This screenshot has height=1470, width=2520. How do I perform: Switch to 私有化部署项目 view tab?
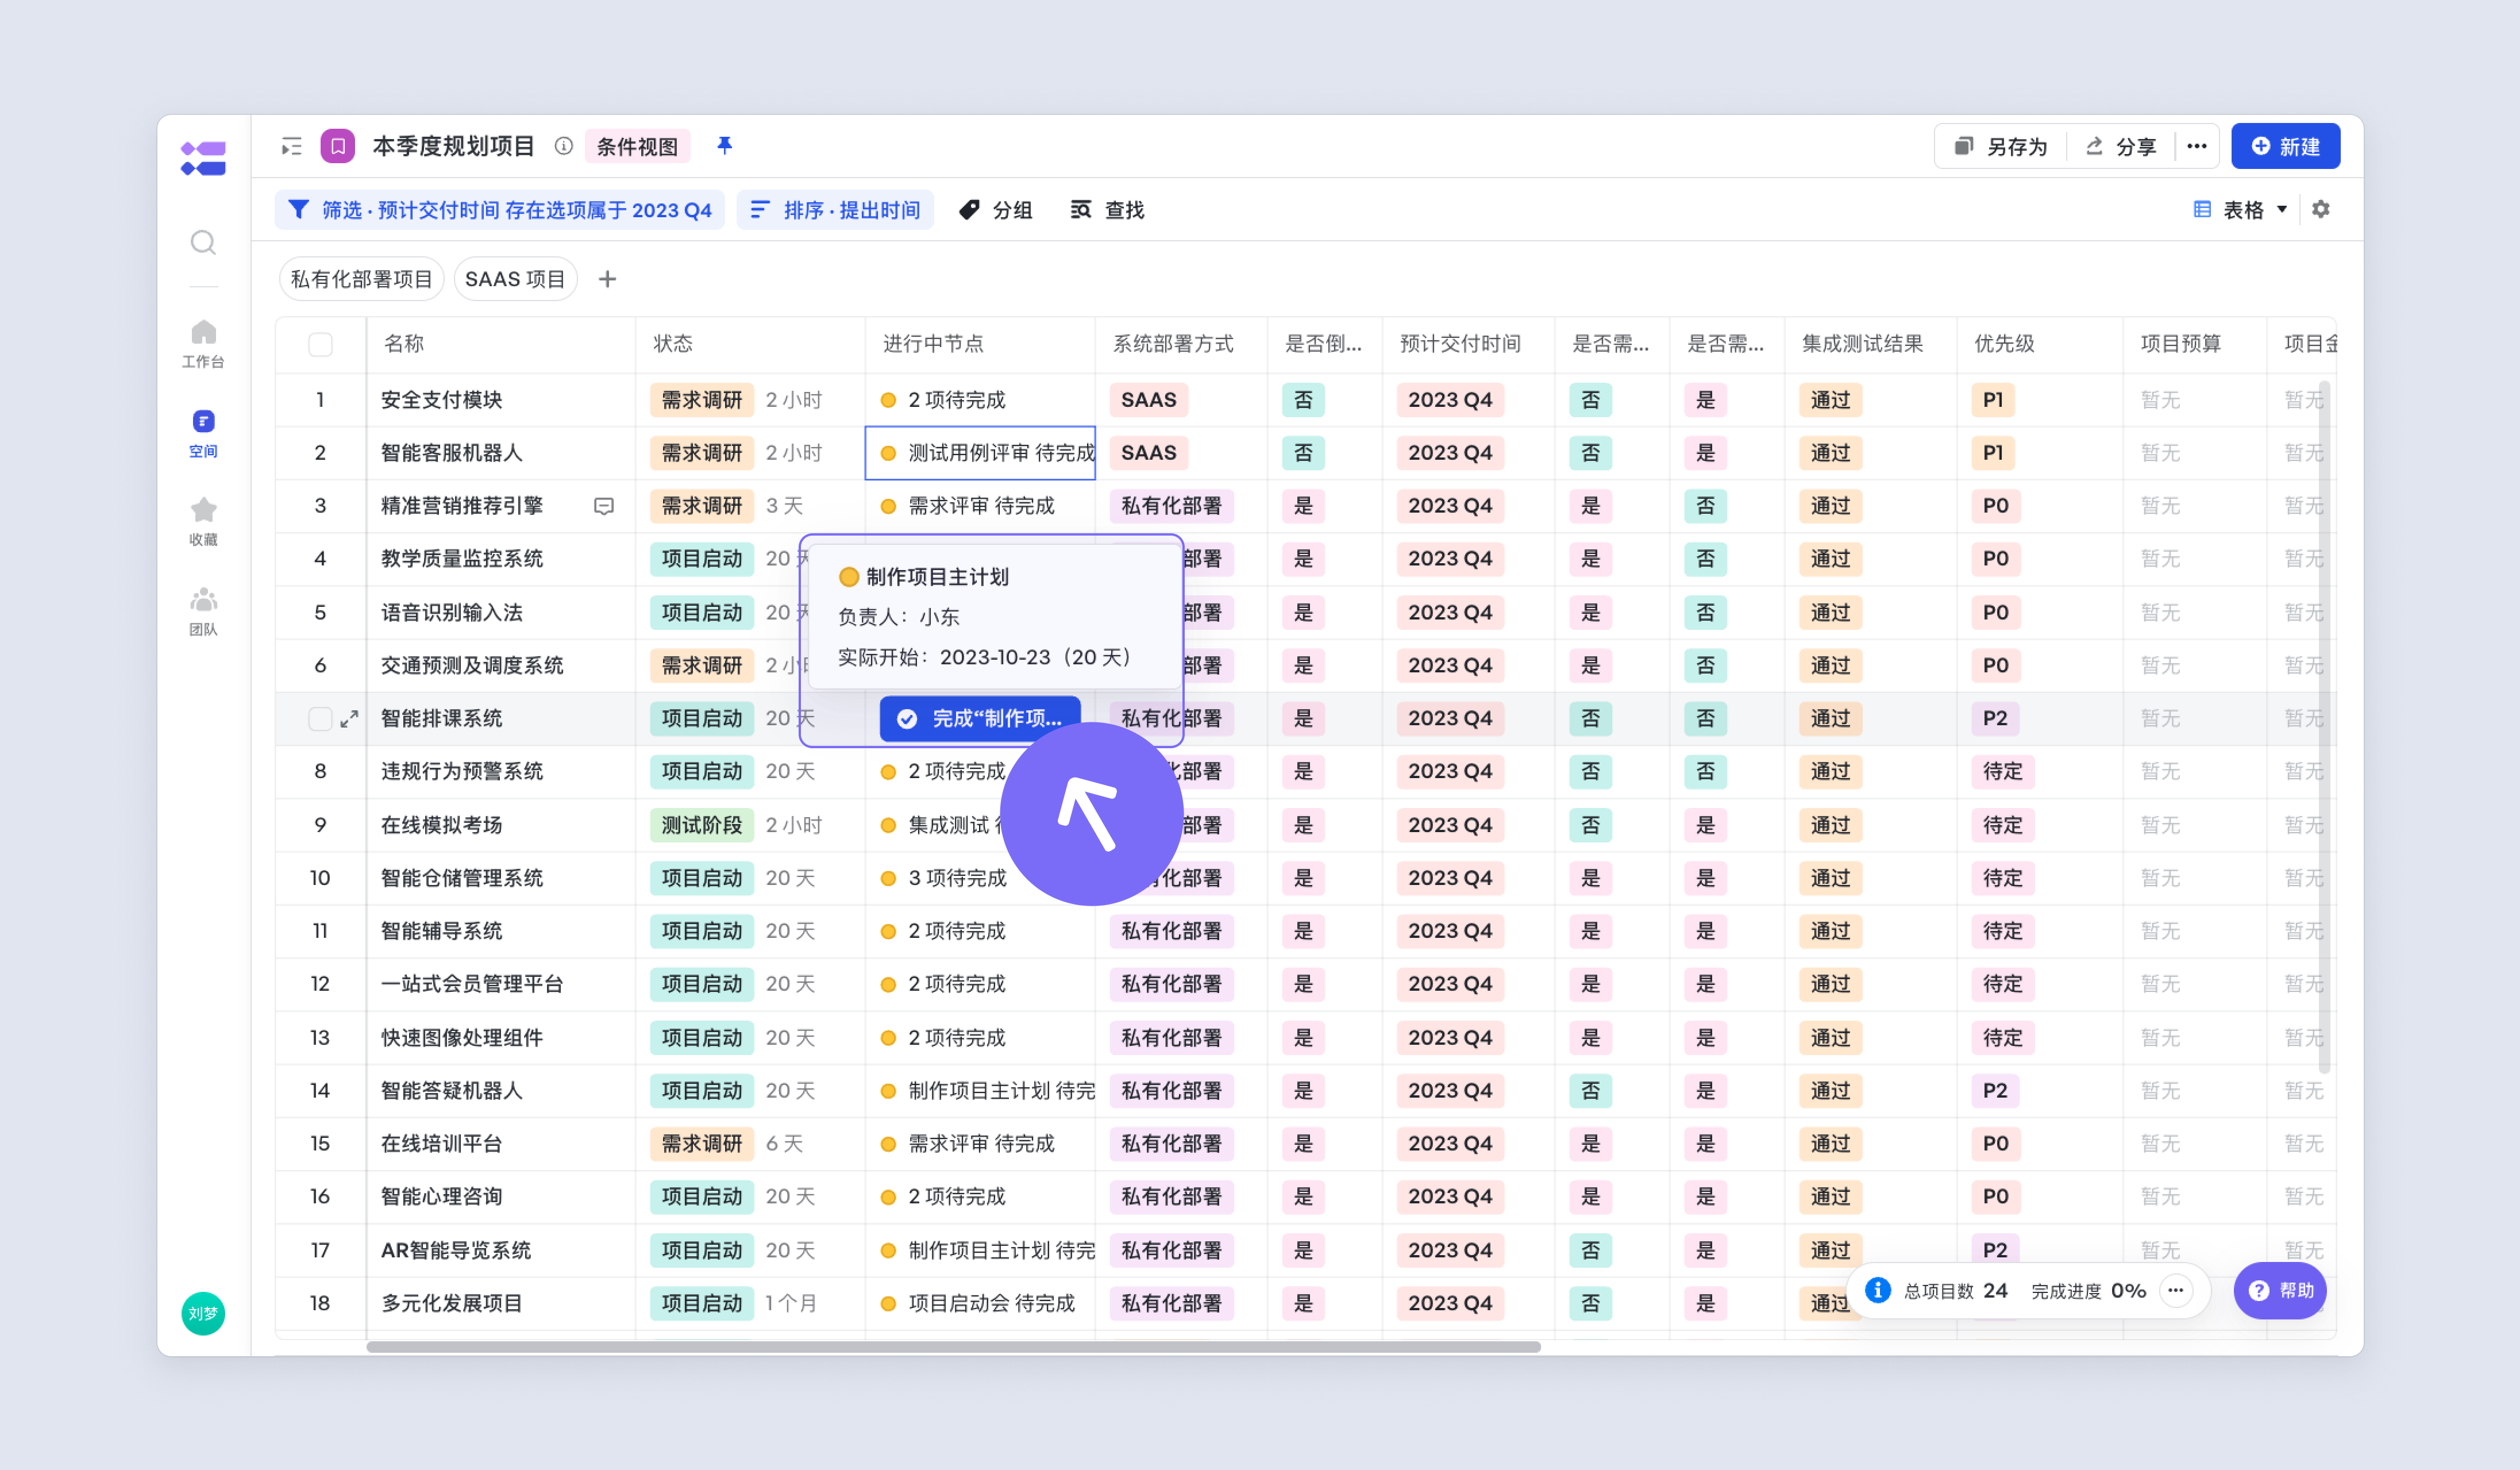pos(361,279)
